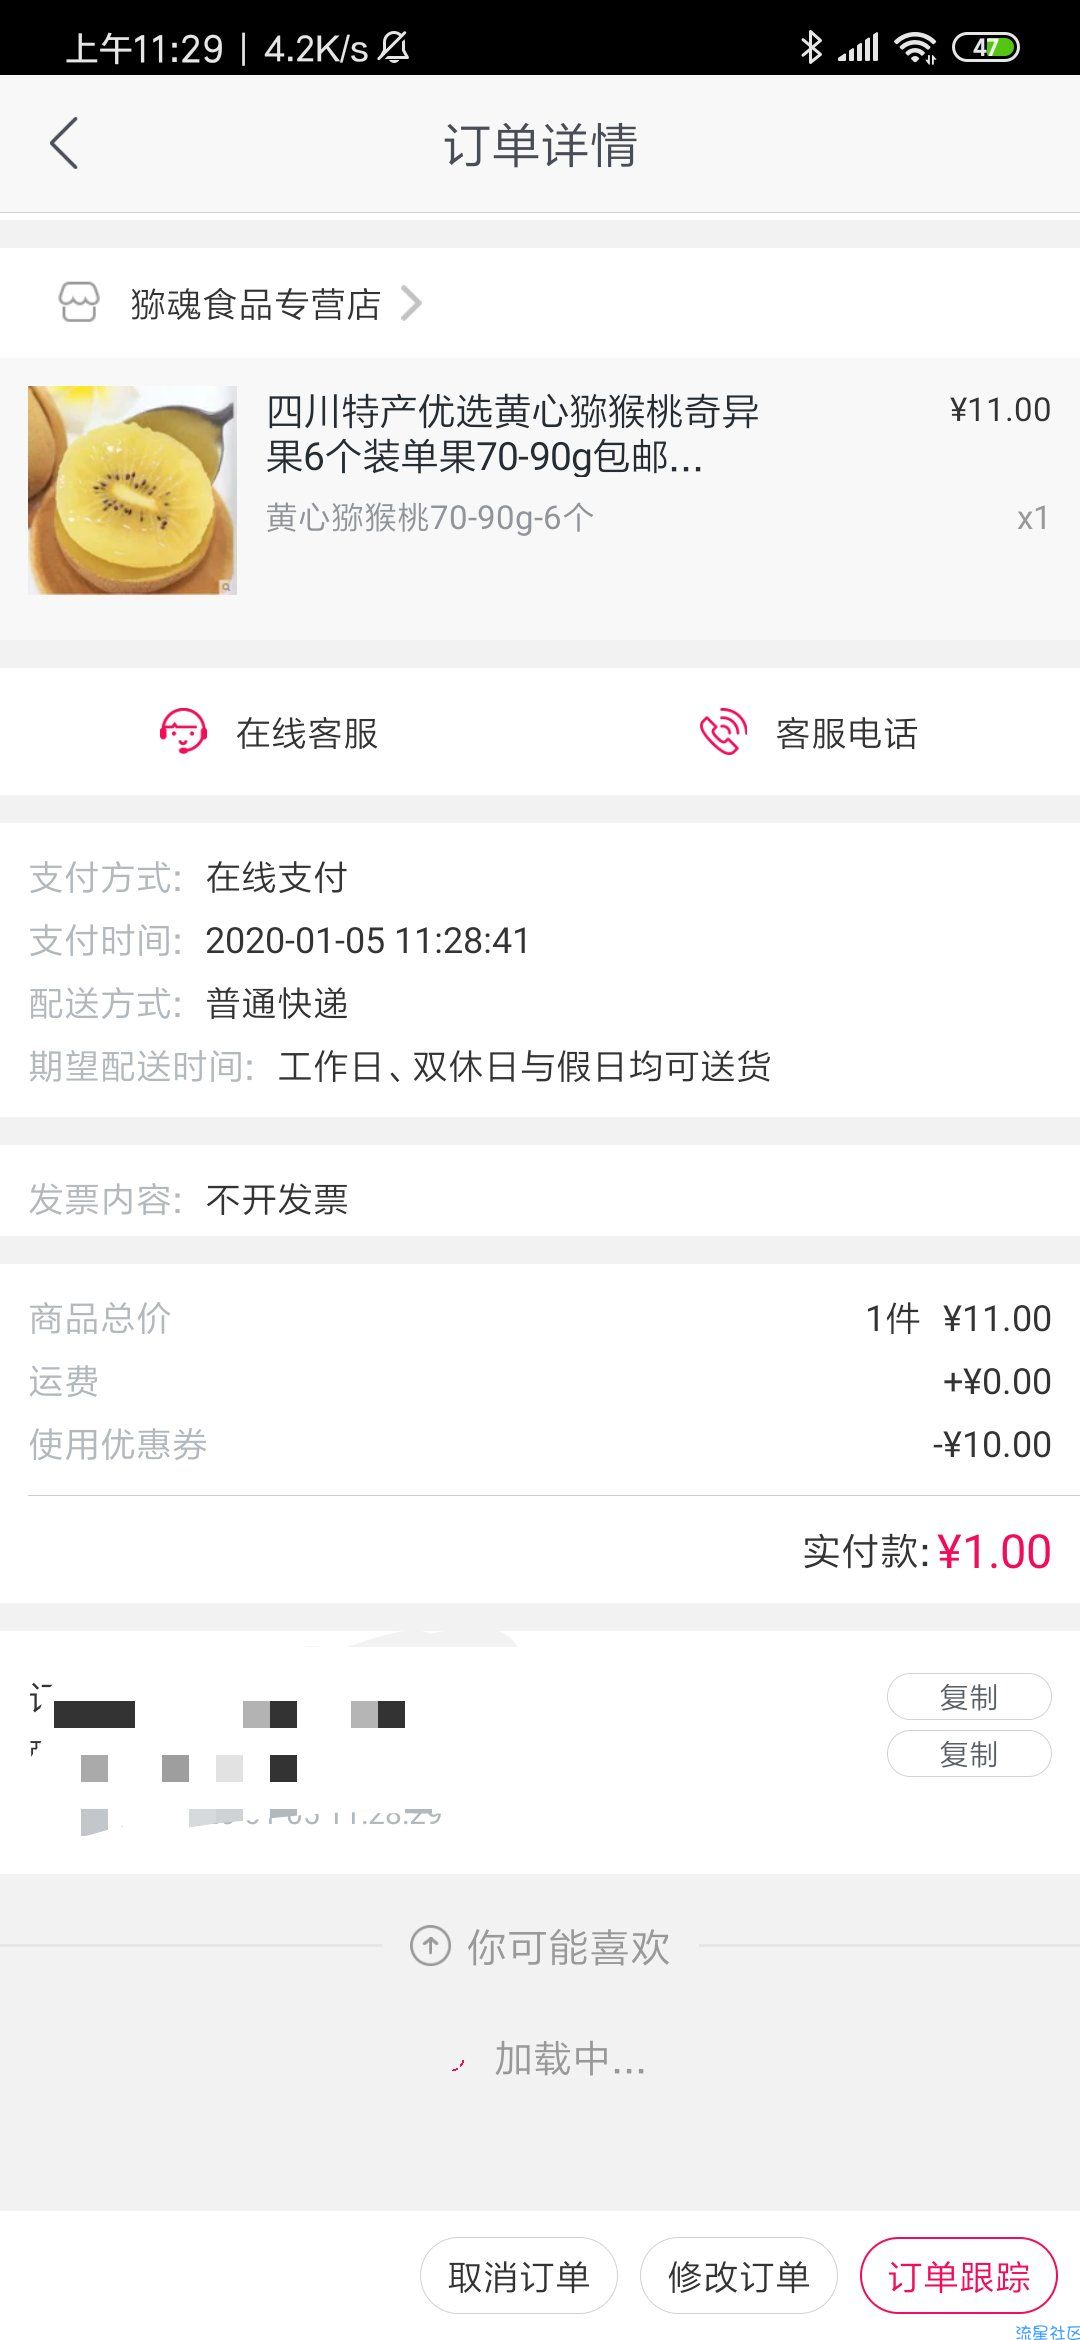
Task: Click the 修改订单 button
Action: (739, 2276)
